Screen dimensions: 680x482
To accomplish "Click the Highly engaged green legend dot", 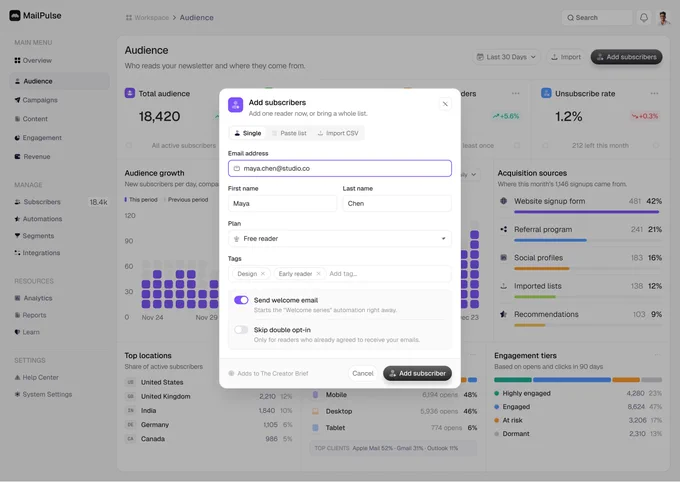I will (497, 393).
